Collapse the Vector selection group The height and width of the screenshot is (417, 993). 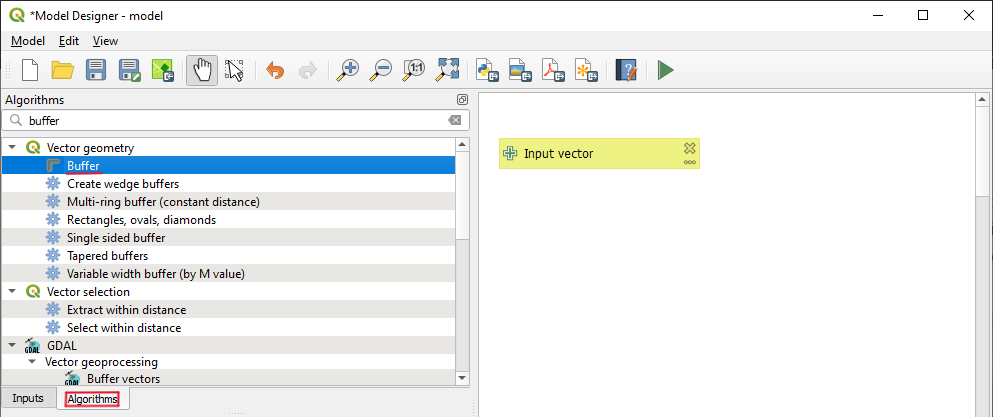pyautogui.click(x=11, y=292)
